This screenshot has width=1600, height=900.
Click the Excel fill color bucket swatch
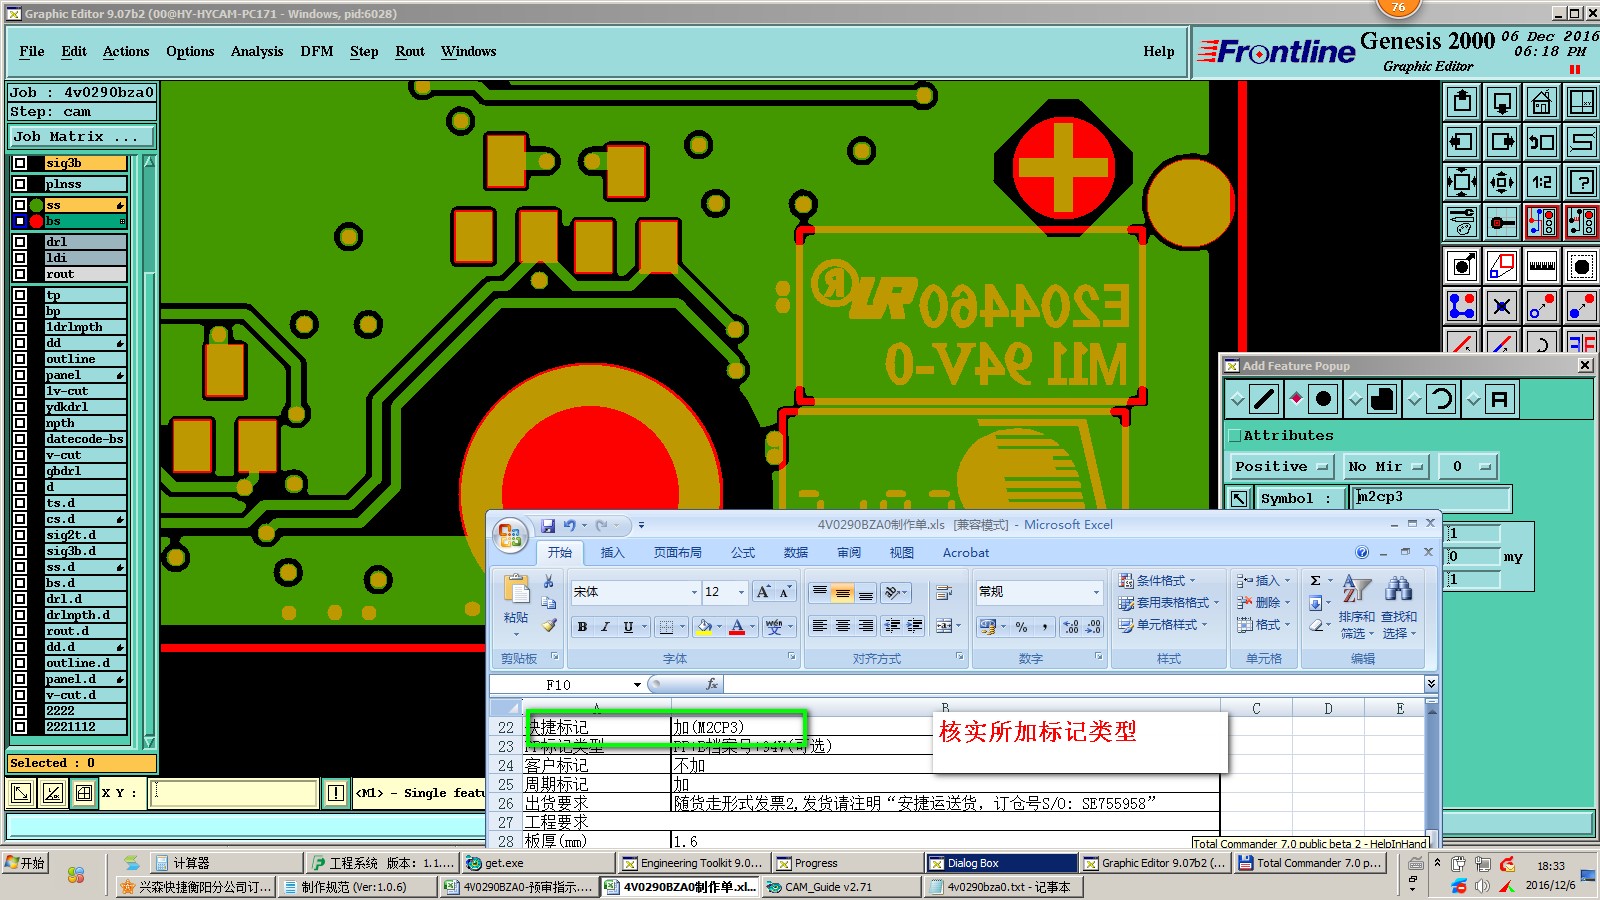click(704, 627)
